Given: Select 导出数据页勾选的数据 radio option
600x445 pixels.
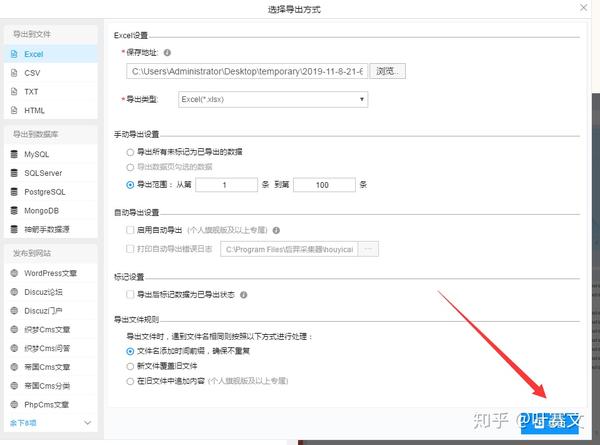Looking at the screenshot, I should 130,167.
